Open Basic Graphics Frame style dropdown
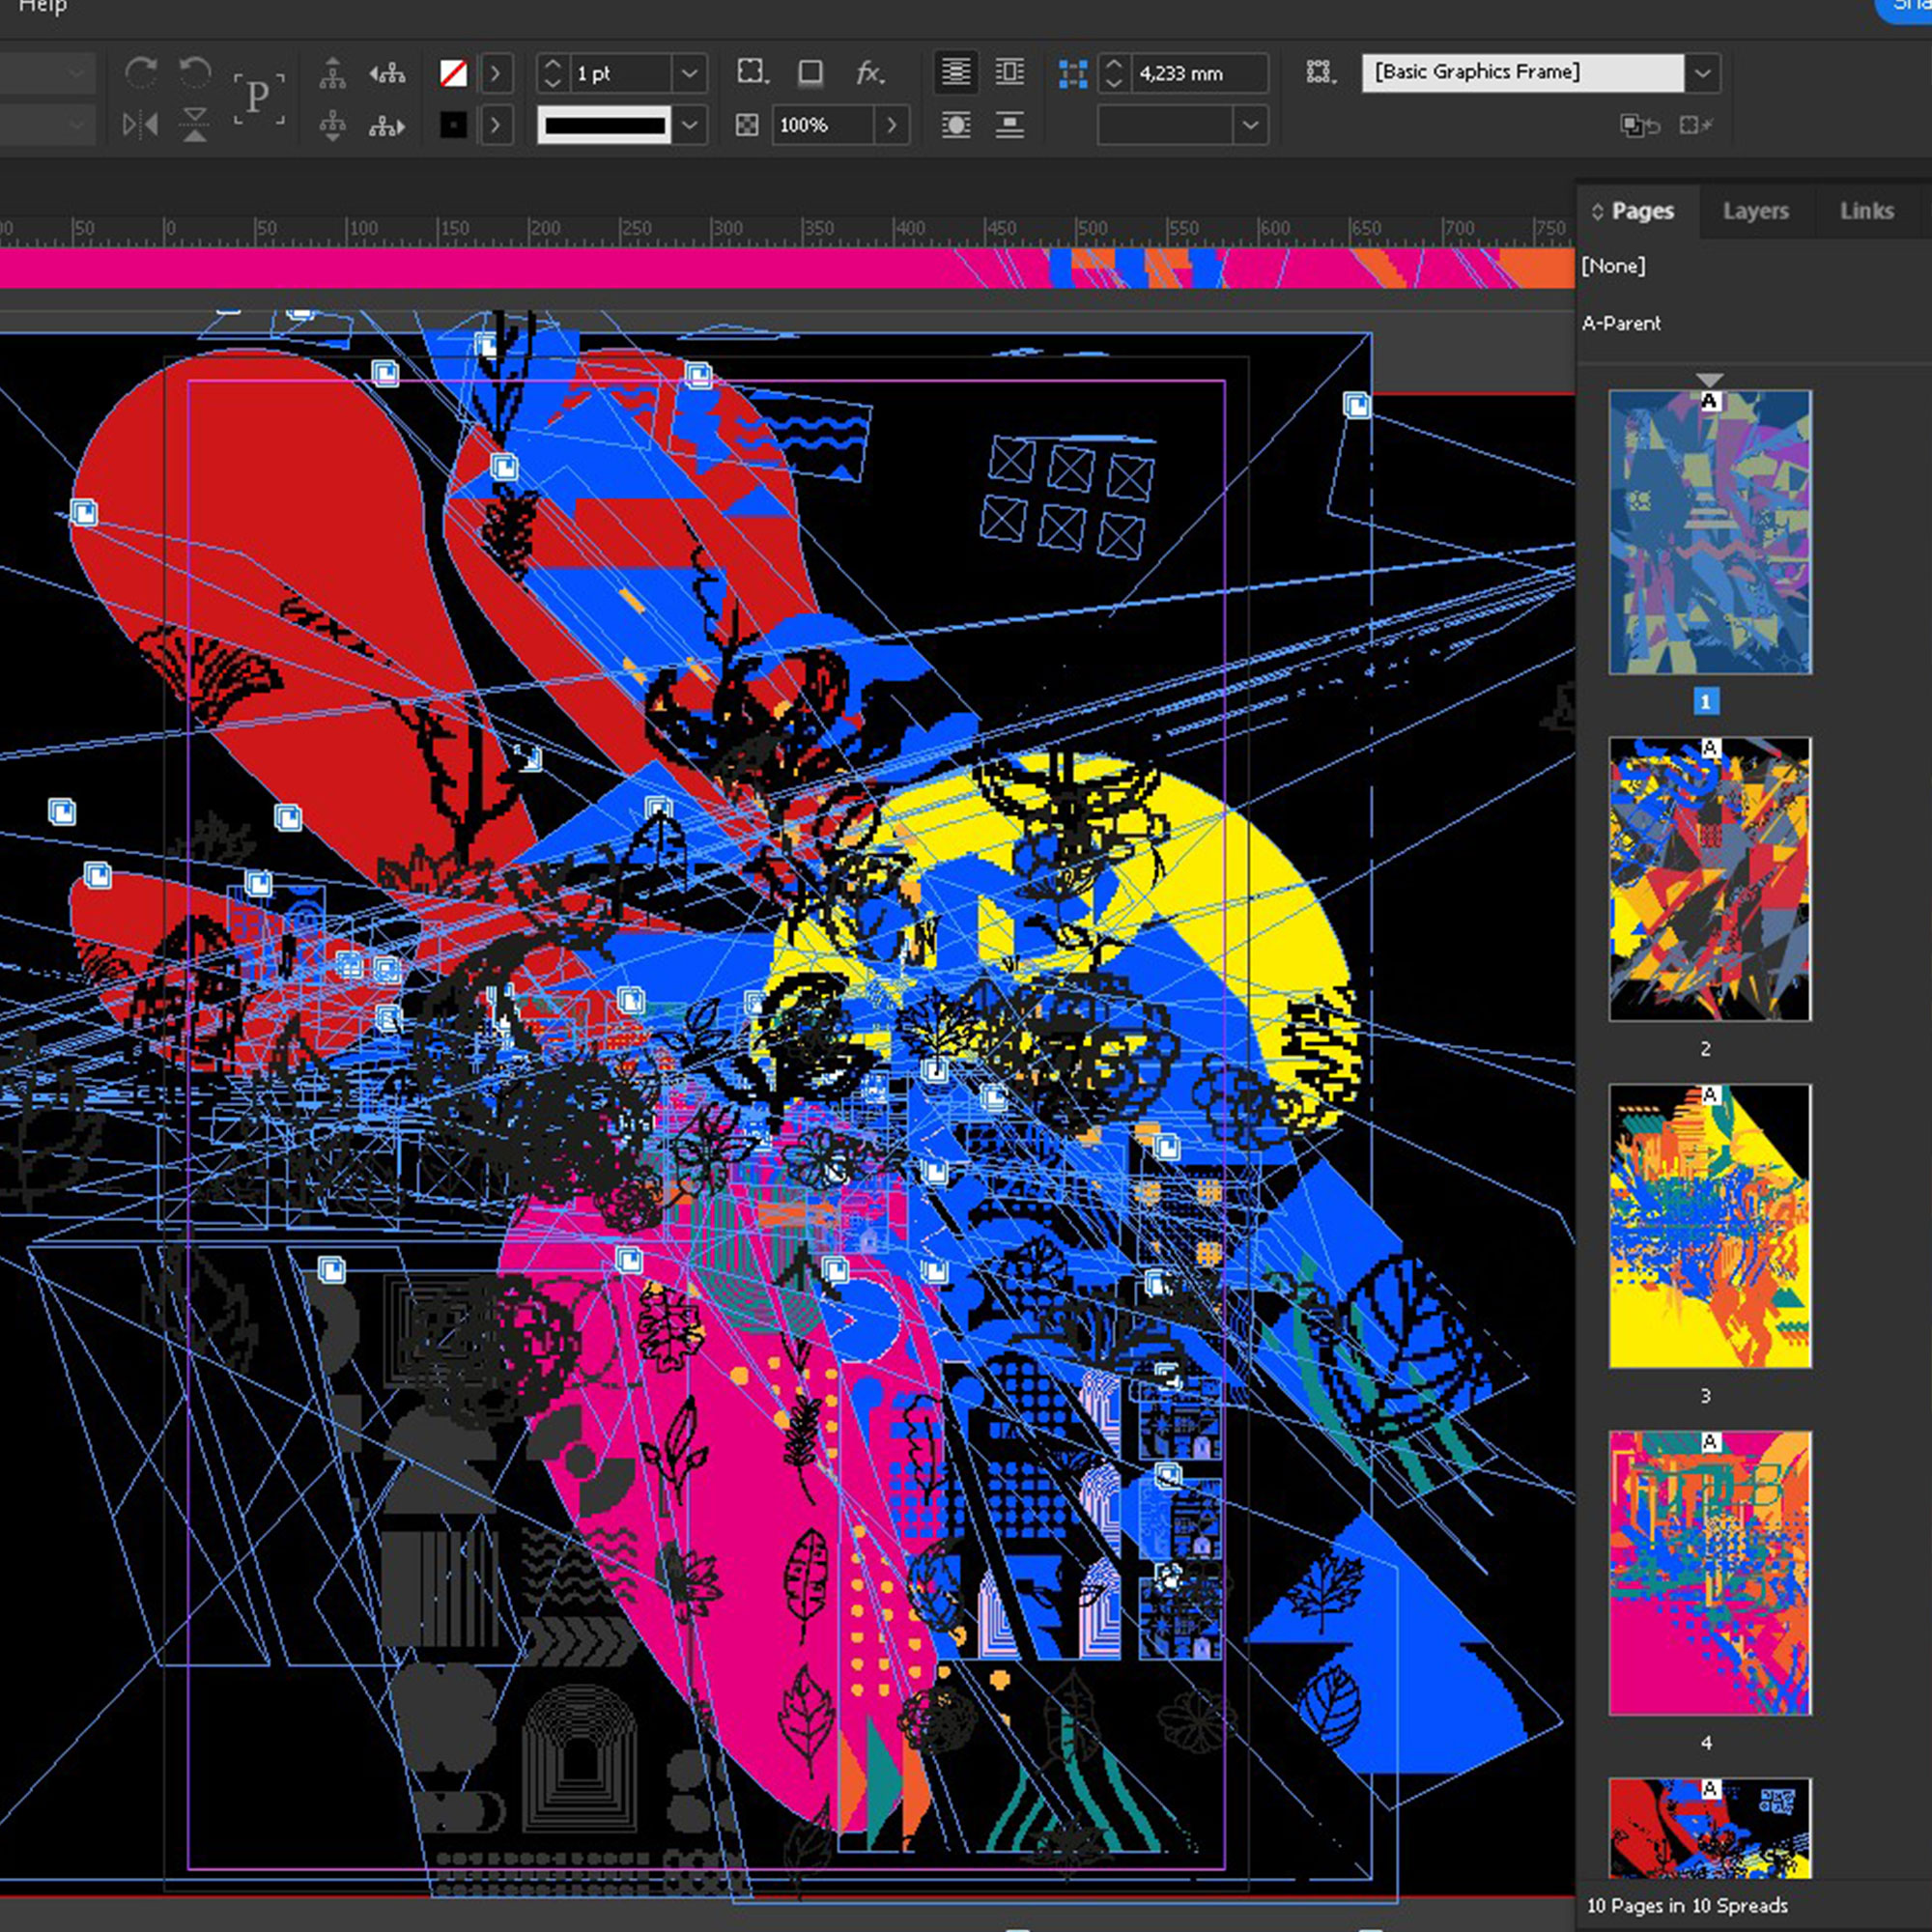This screenshot has width=1932, height=1932. coord(1702,73)
